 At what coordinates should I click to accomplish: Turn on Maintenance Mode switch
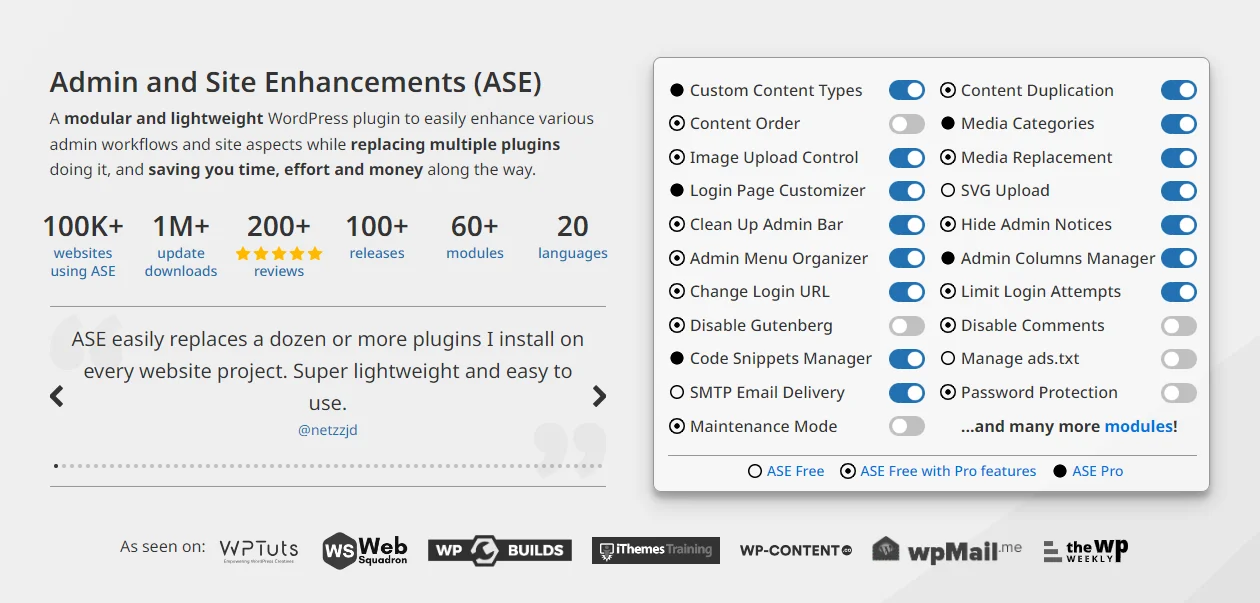click(x=907, y=426)
